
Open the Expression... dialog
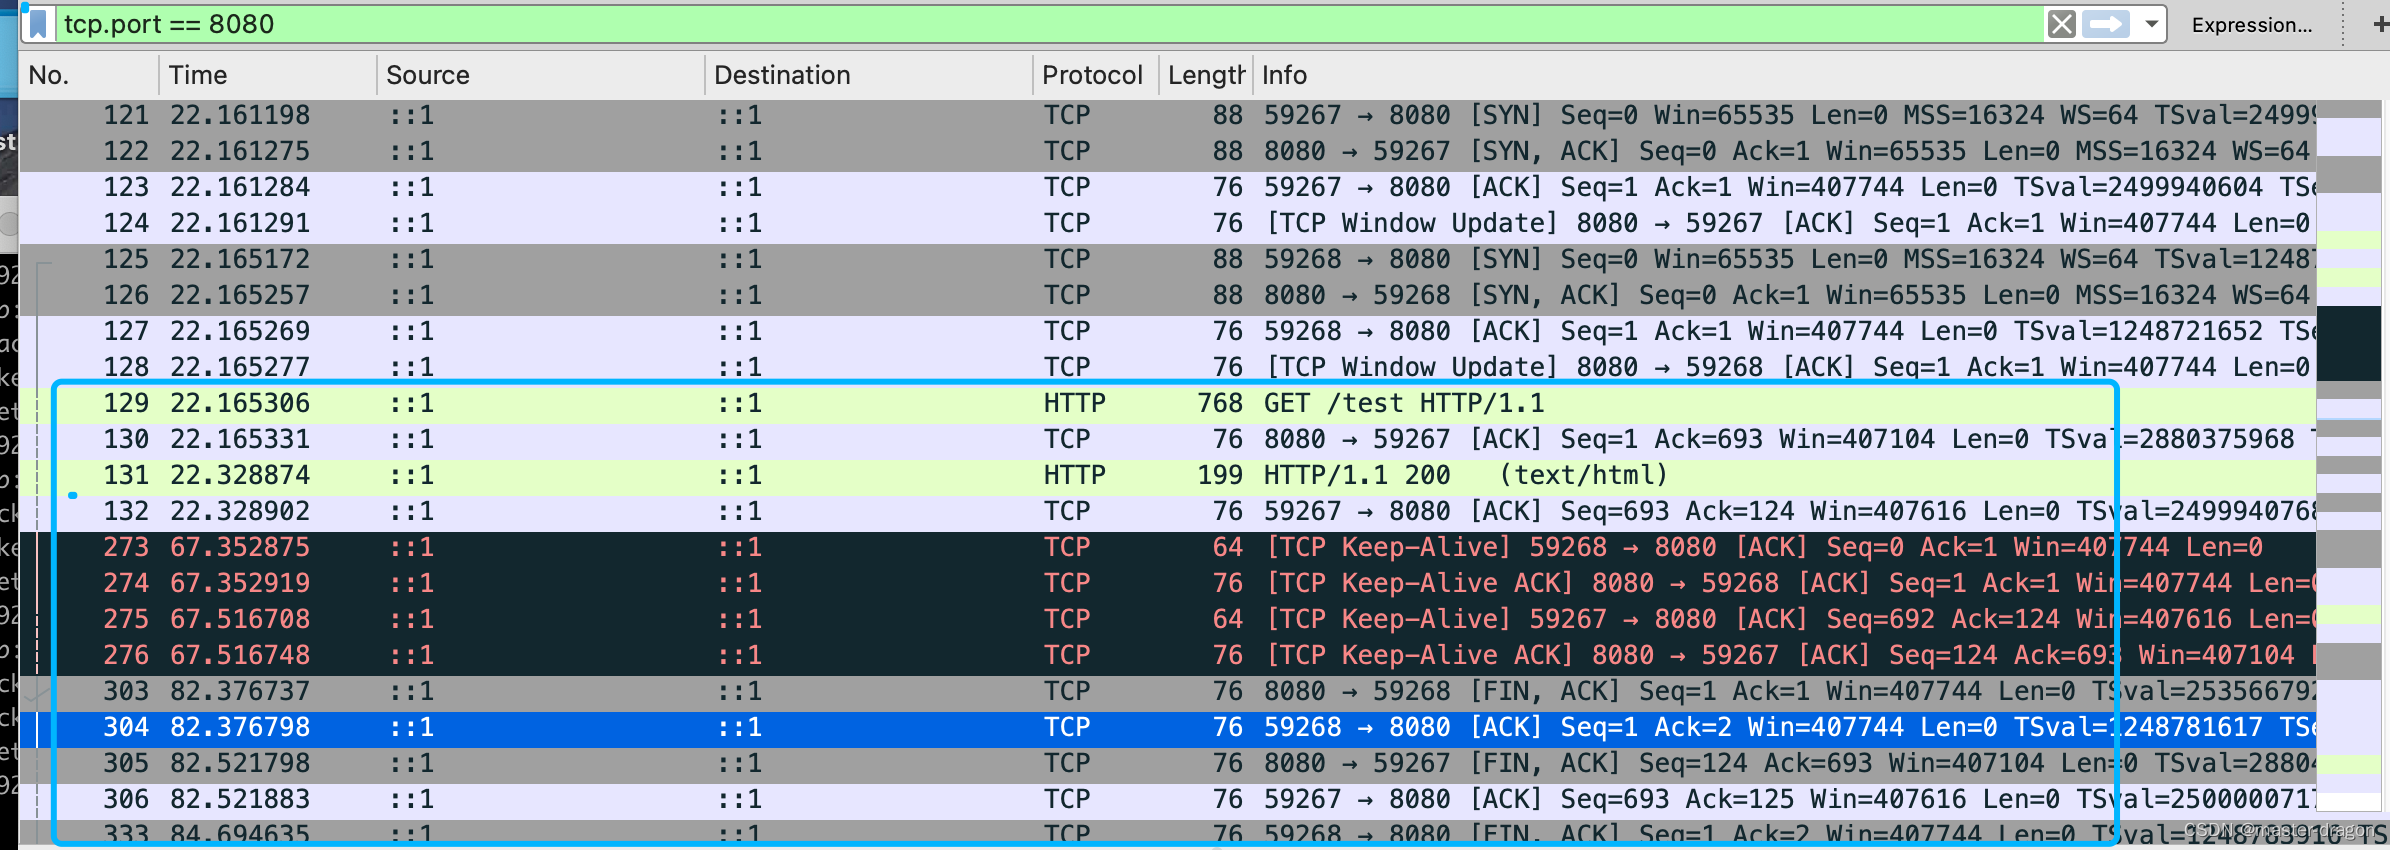click(x=2251, y=25)
